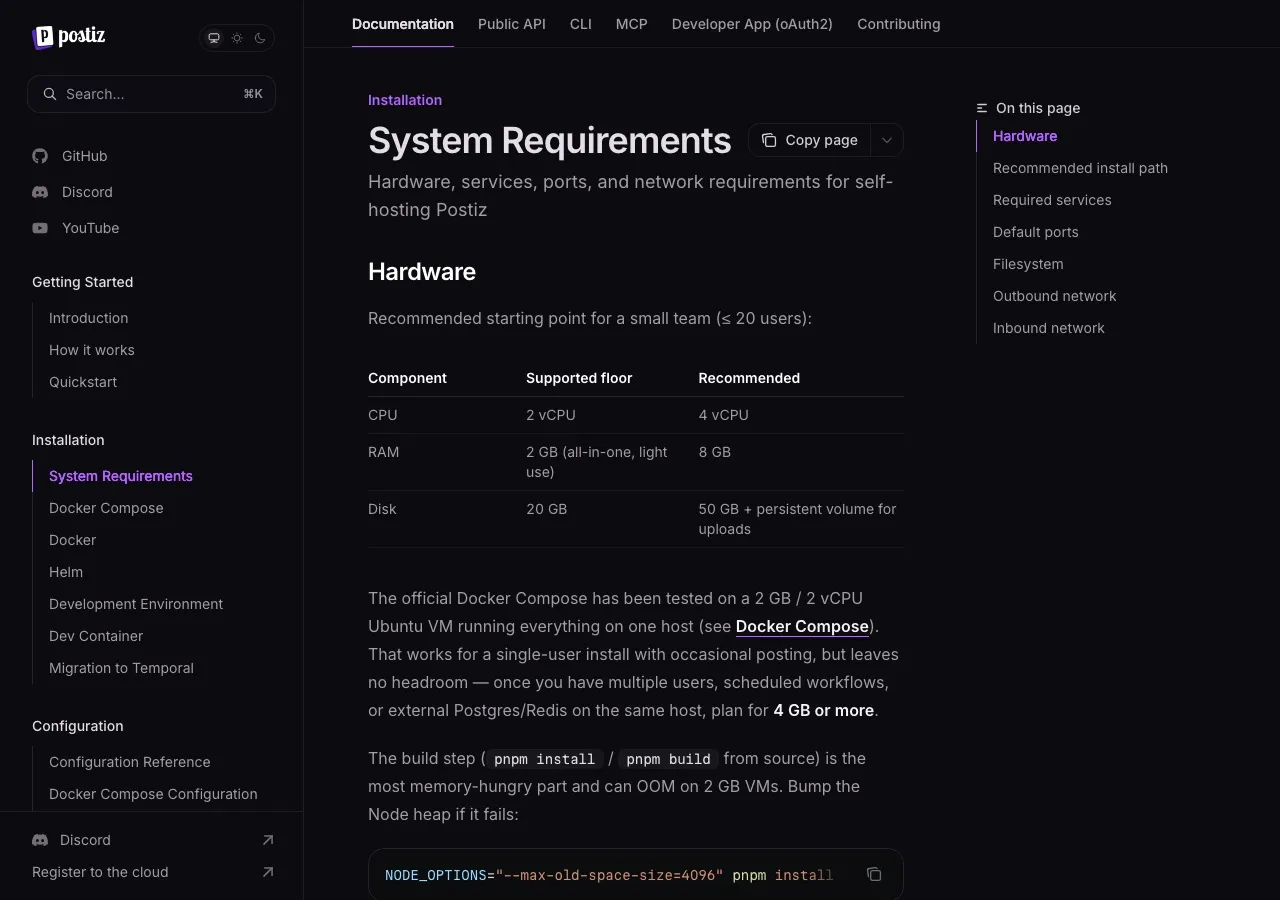The image size is (1280, 900).
Task: Click the search magnifier icon
Action: pyautogui.click(x=49, y=94)
